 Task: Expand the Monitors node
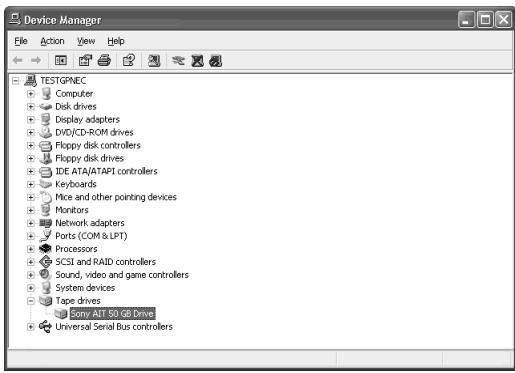point(30,210)
